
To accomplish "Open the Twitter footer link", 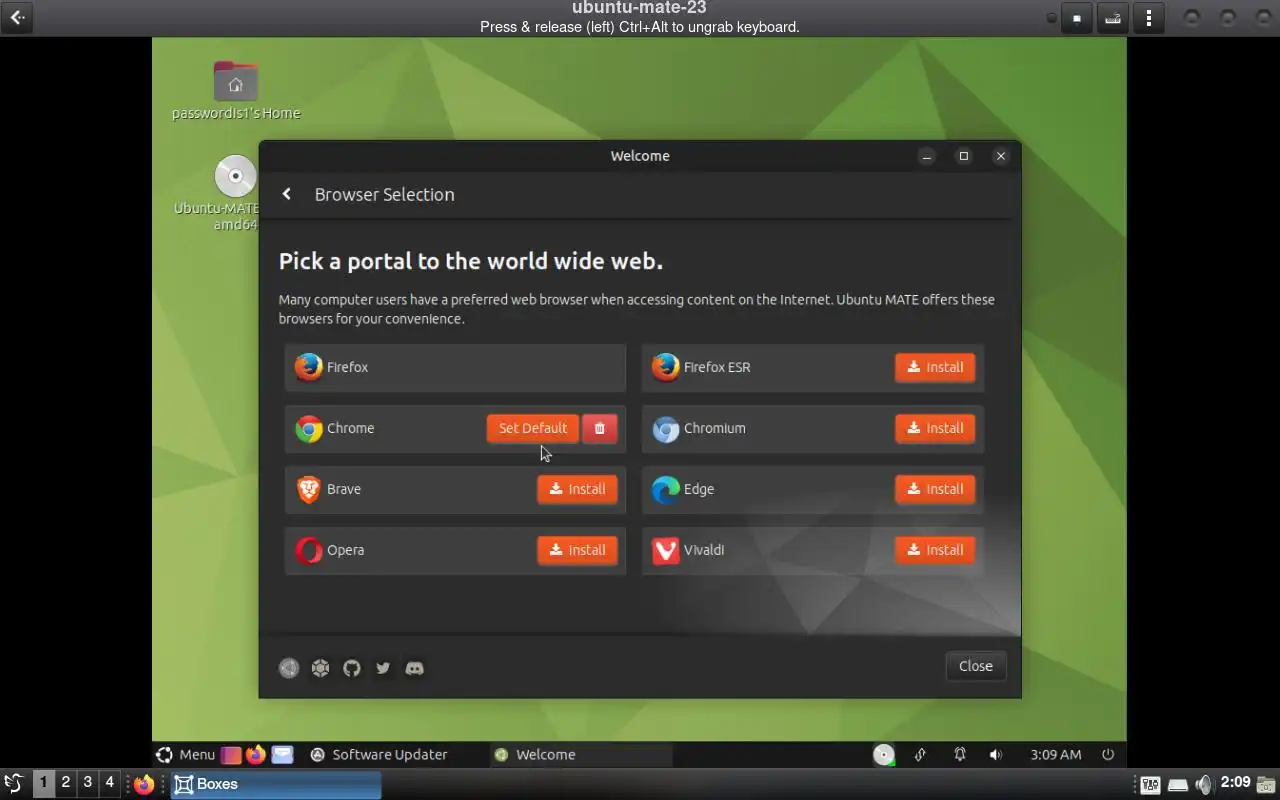I will (x=383, y=668).
